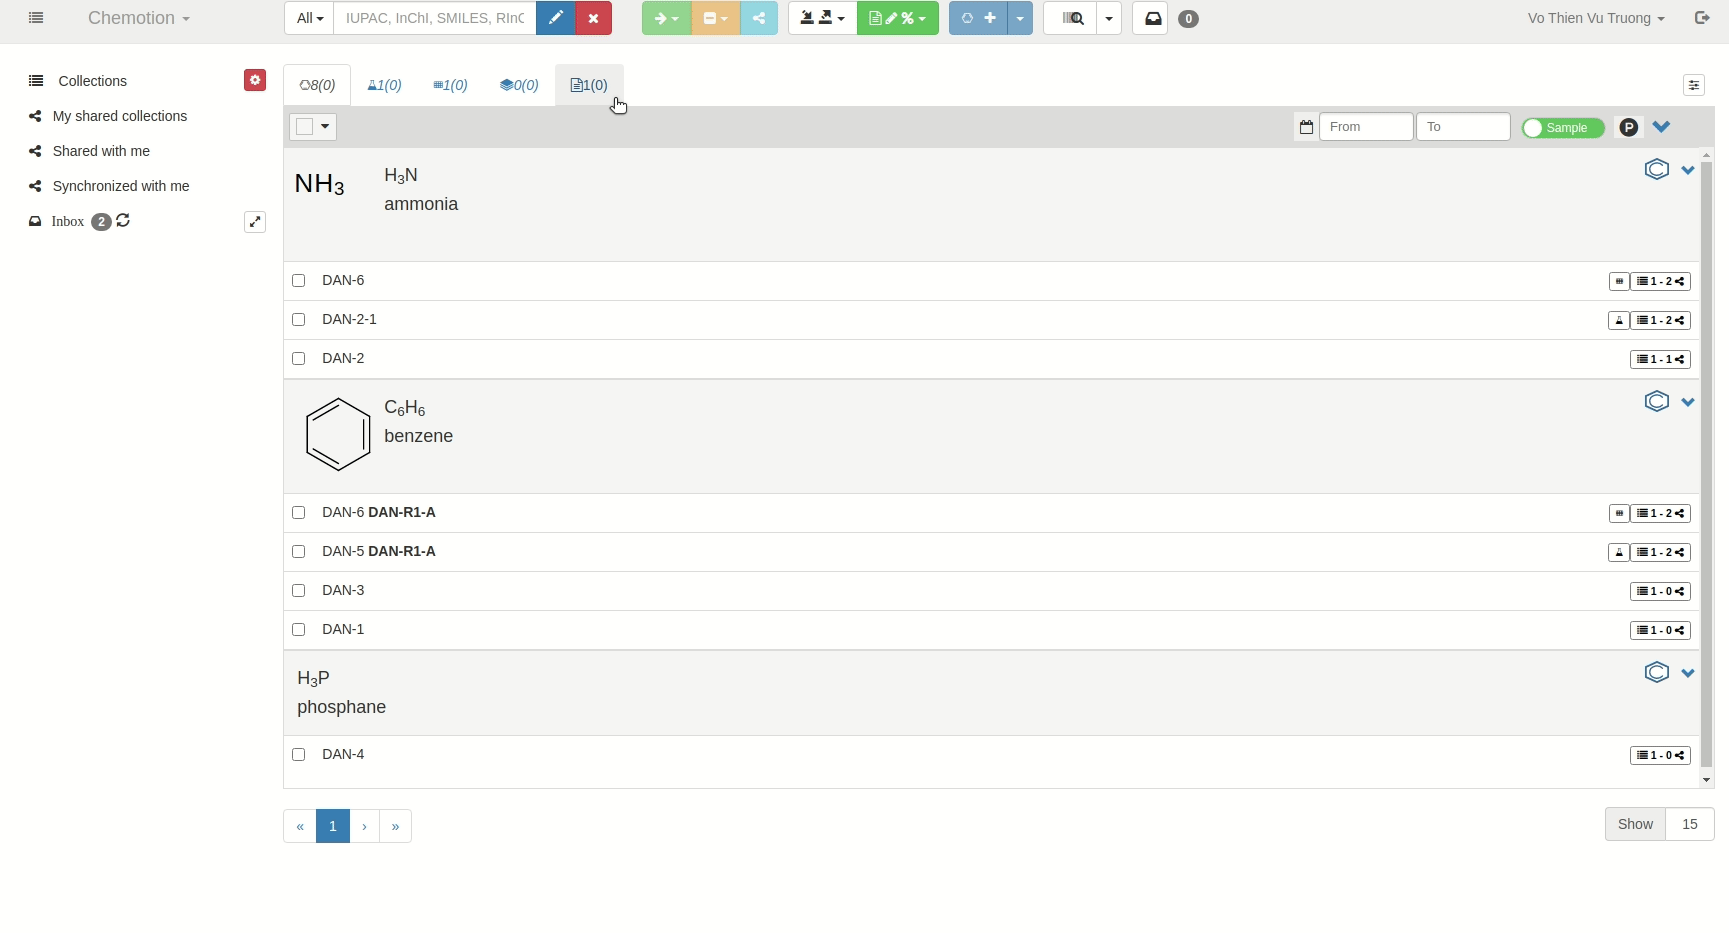This screenshot has height=933, width=1729.
Task: Check the DAN-2-1 sample checkbox
Action: [x=298, y=320]
